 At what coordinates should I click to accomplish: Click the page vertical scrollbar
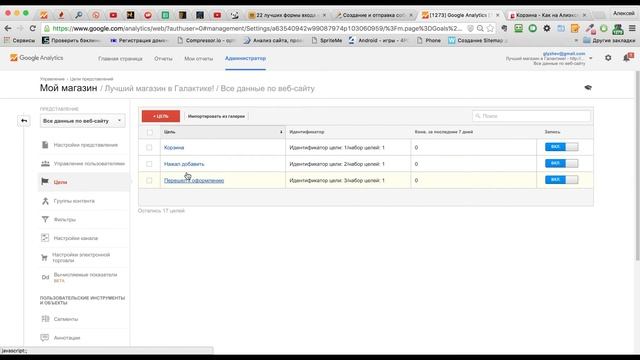tap(637, 165)
